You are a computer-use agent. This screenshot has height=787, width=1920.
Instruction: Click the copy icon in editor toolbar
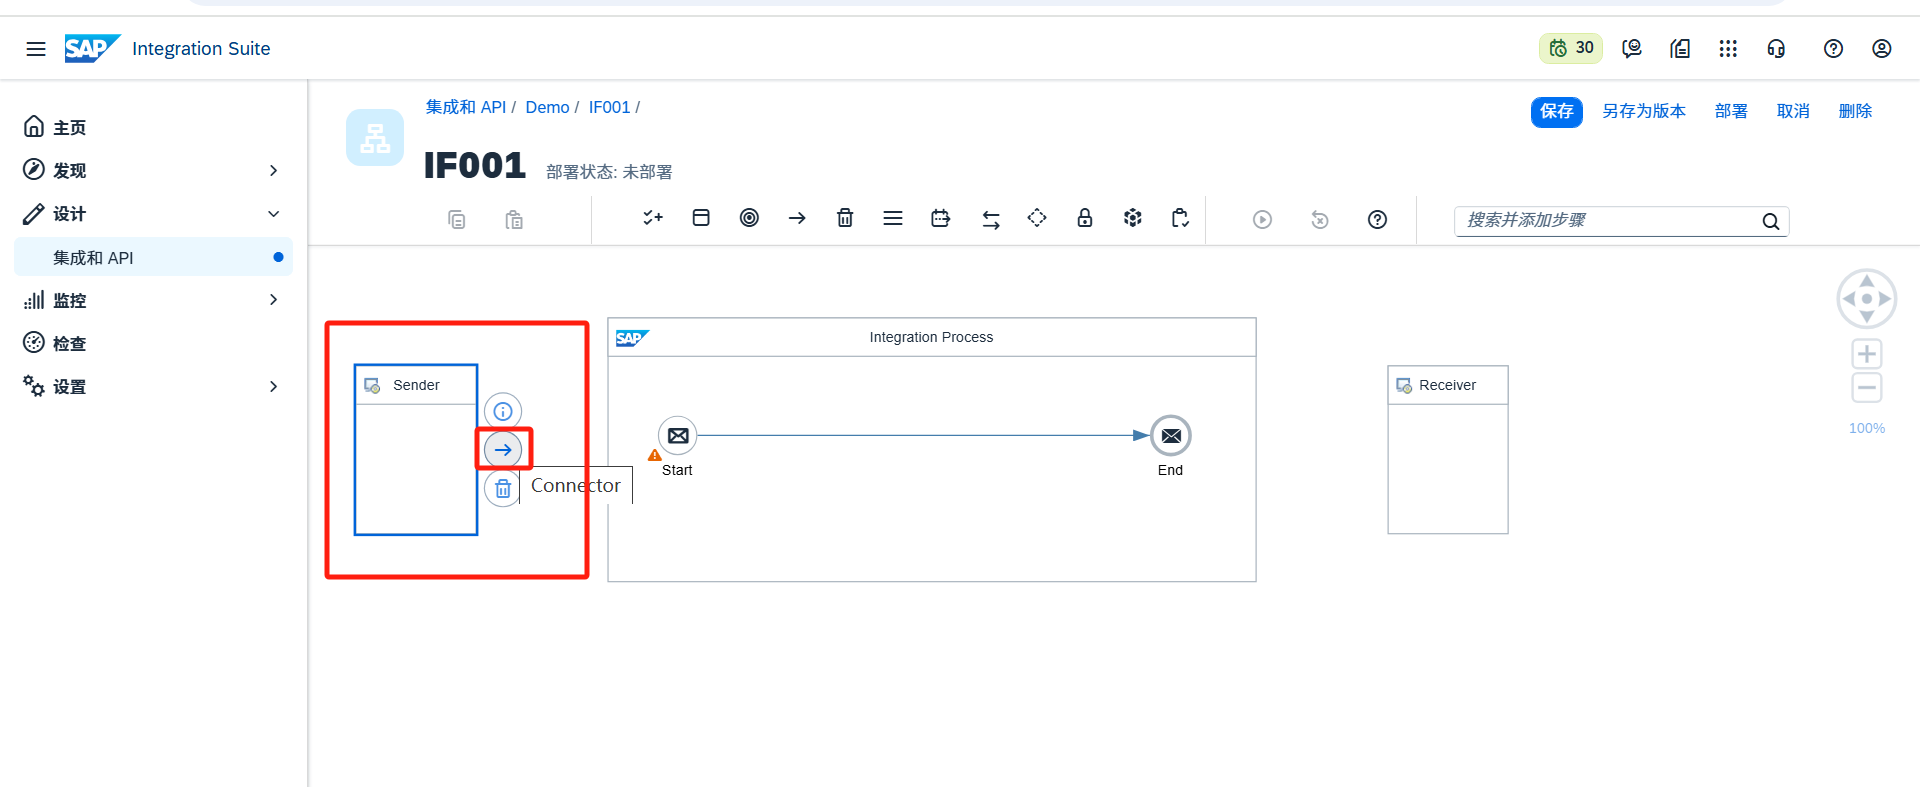point(457,220)
